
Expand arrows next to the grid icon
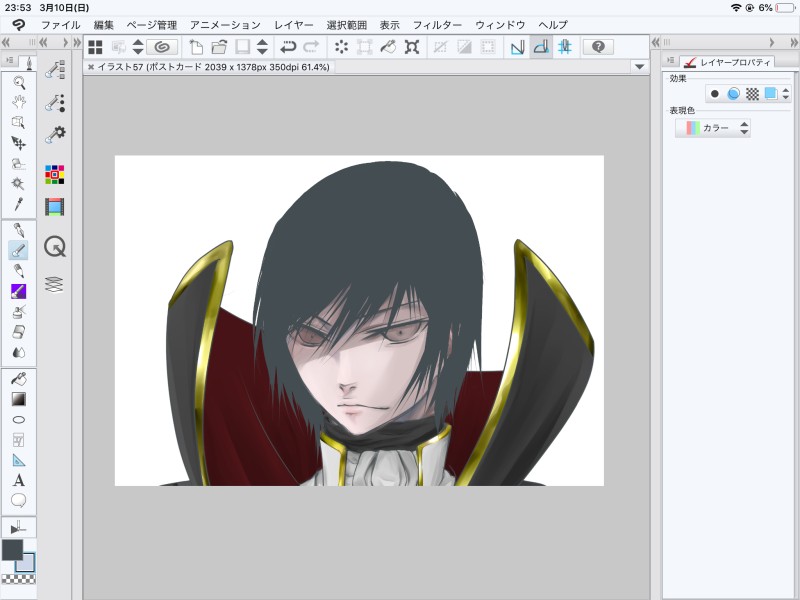138,47
